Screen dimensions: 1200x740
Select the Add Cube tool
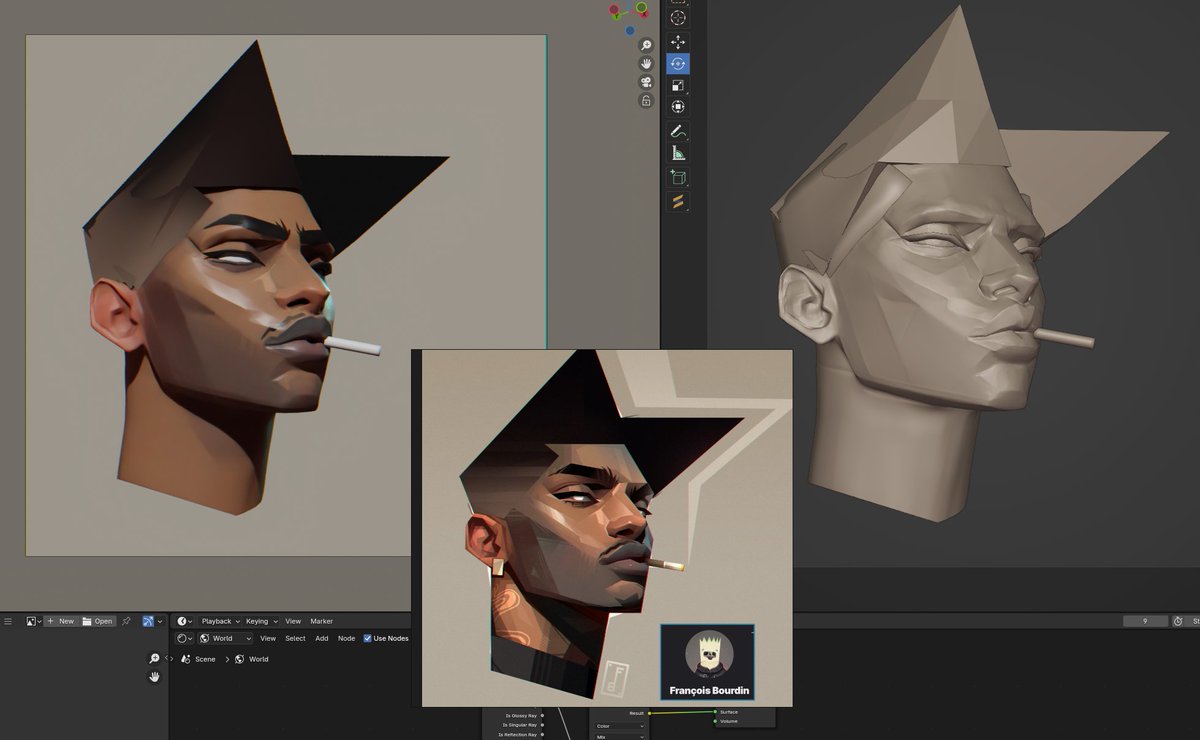click(x=678, y=177)
